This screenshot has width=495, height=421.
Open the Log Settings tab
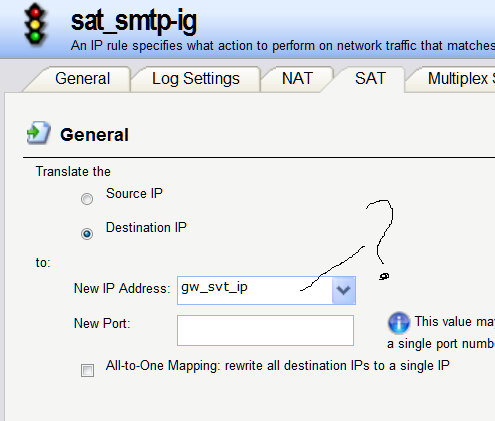[196, 79]
